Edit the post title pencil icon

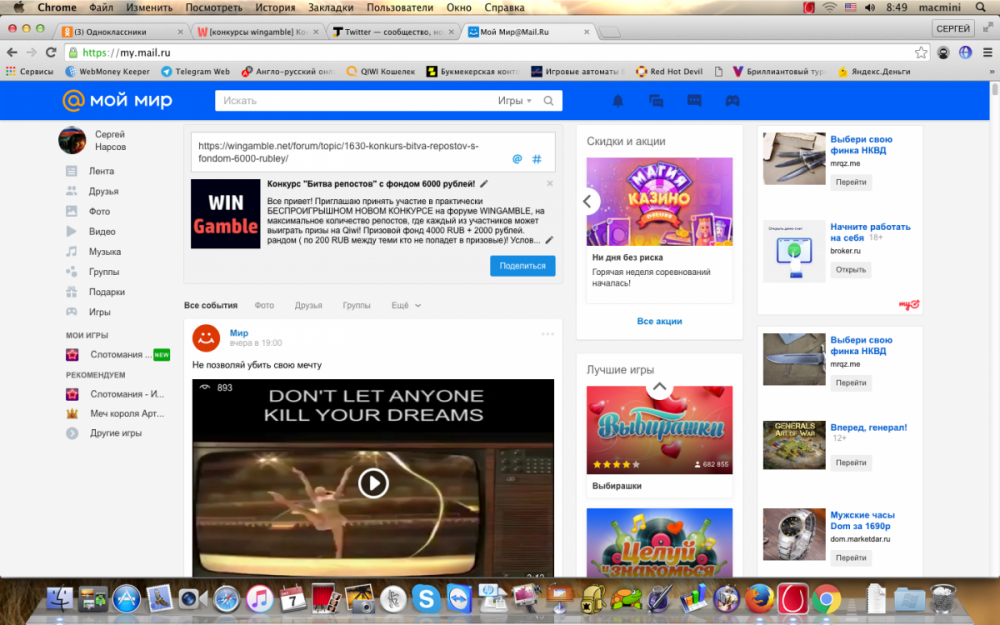(485, 184)
